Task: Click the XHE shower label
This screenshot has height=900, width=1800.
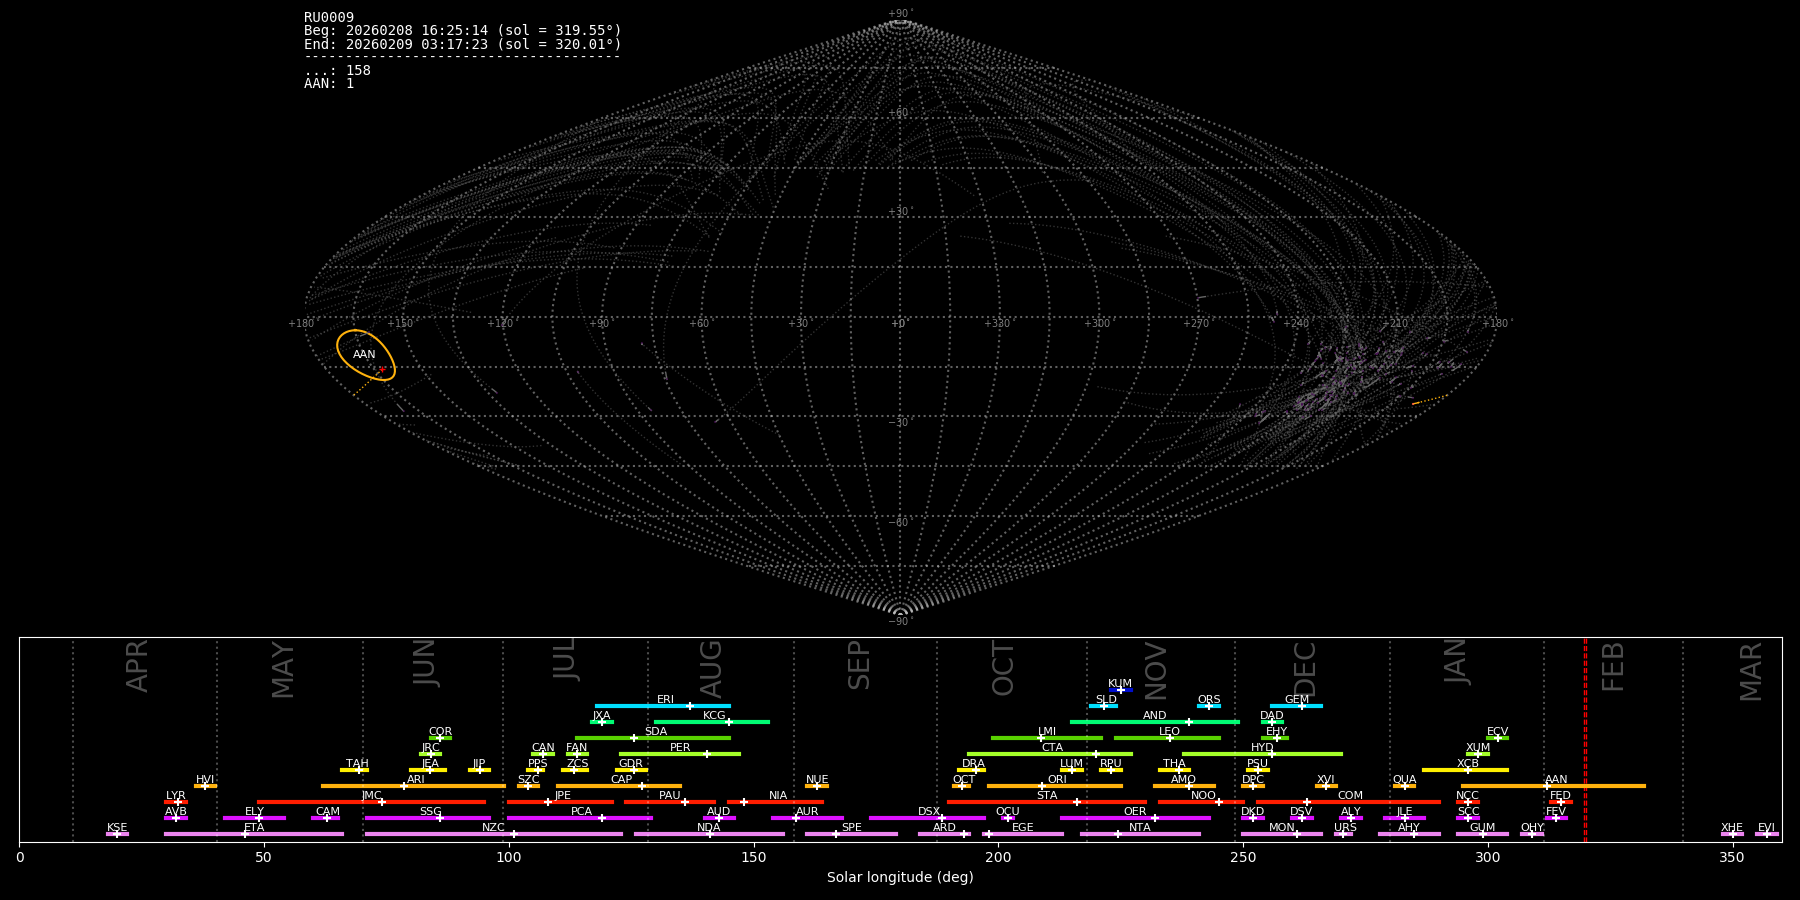Action: pos(1732,828)
